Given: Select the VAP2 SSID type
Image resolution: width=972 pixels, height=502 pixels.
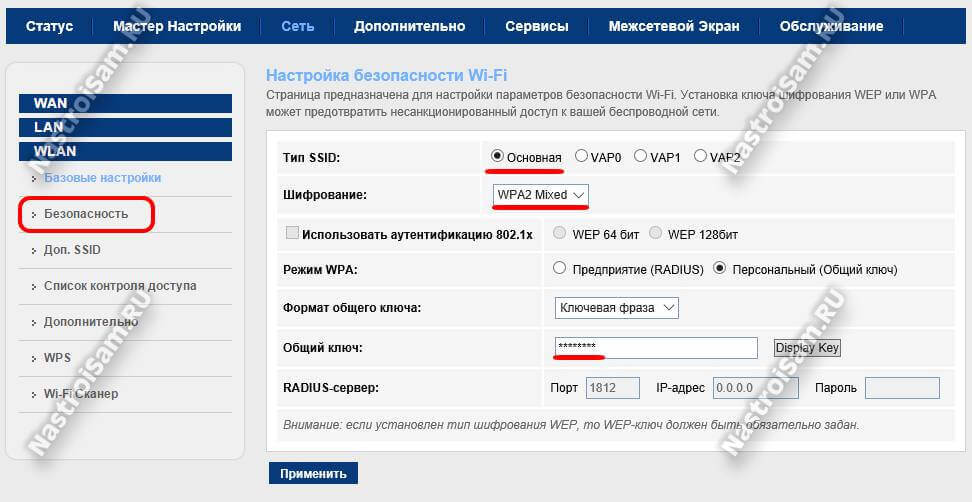Looking at the screenshot, I should (700, 156).
